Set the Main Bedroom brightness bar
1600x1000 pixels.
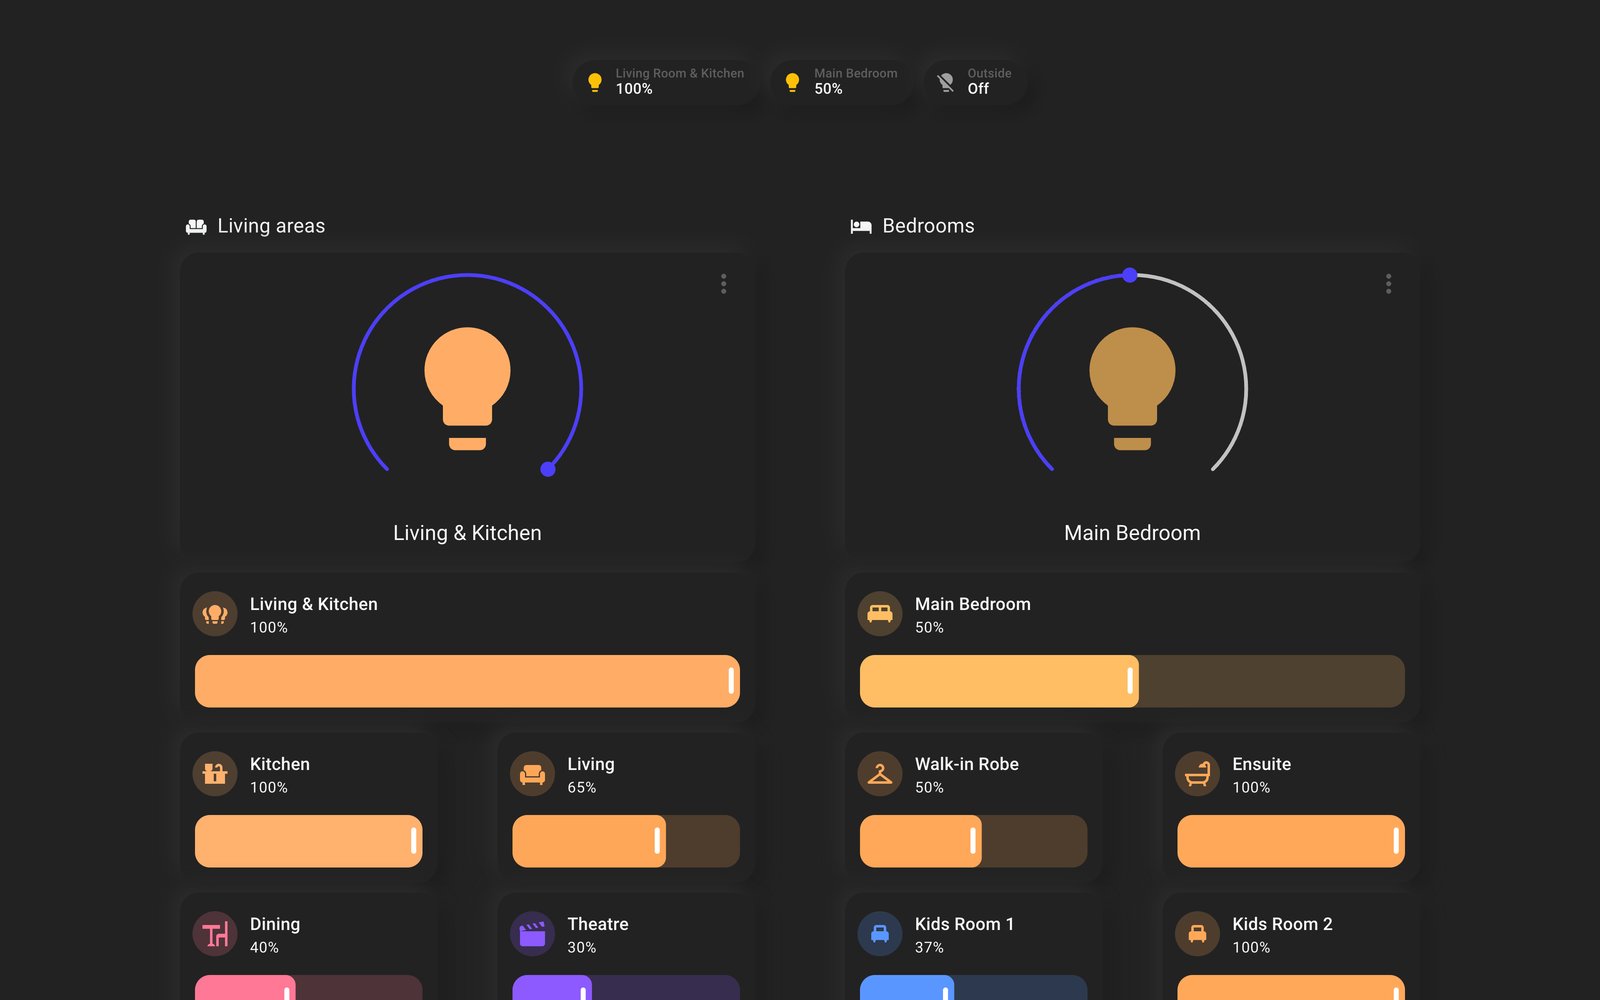(1132, 681)
